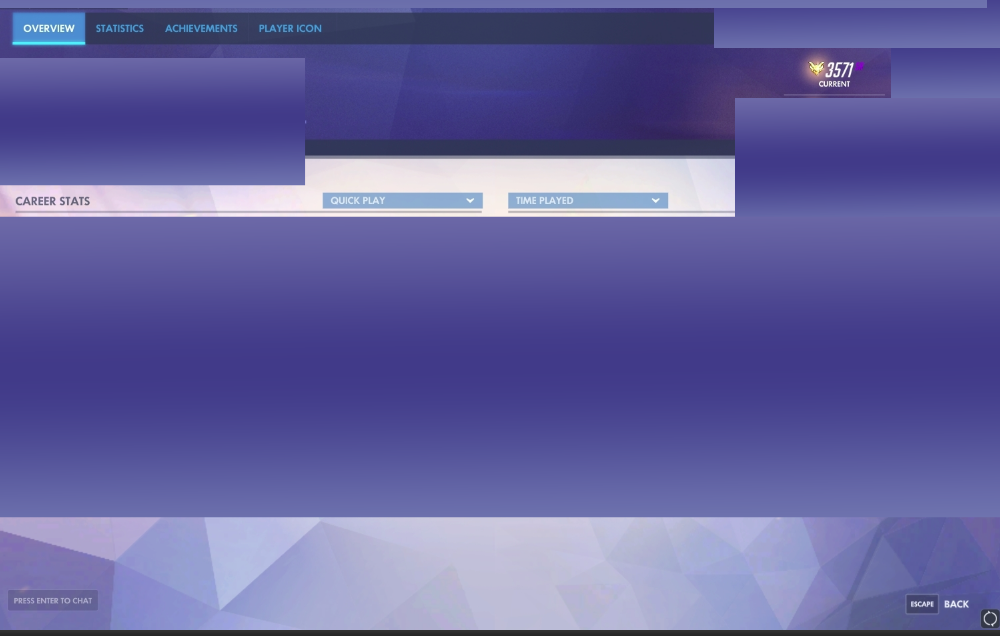Click the gold winged rank emblem

pos(816,68)
